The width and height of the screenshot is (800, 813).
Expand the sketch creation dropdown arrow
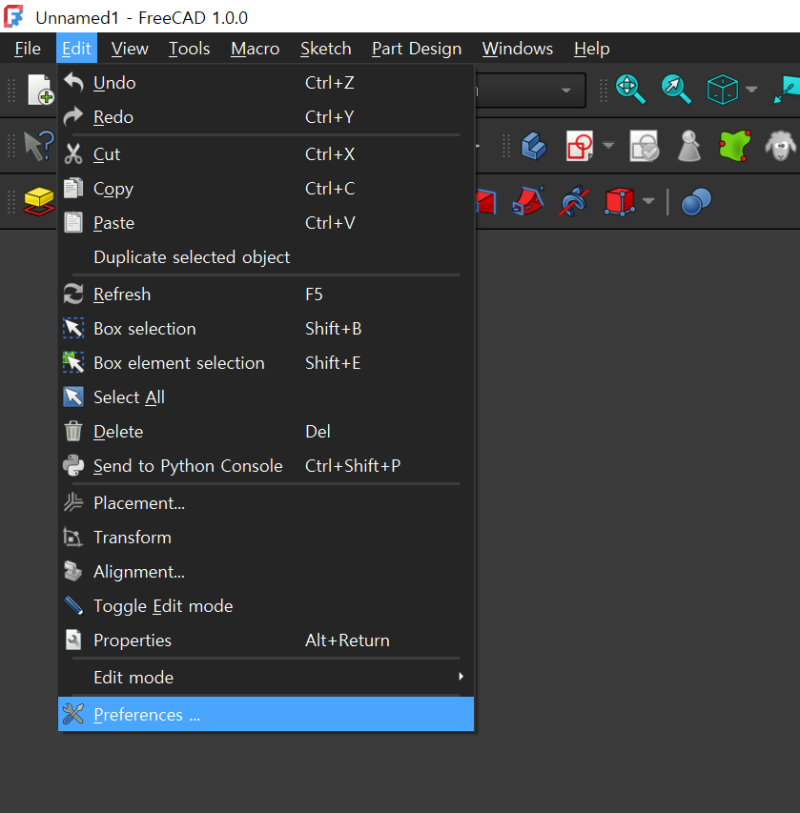(x=607, y=145)
